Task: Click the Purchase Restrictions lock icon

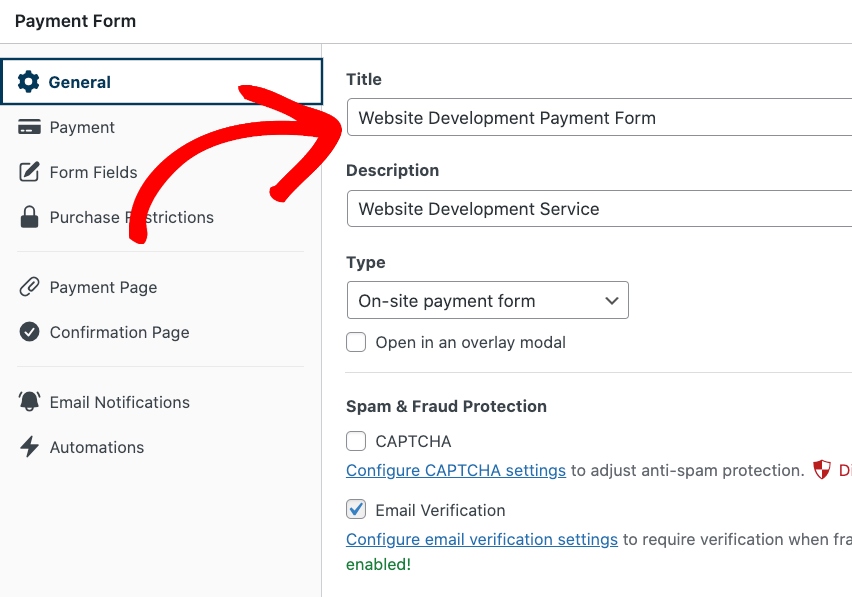Action: 30,217
